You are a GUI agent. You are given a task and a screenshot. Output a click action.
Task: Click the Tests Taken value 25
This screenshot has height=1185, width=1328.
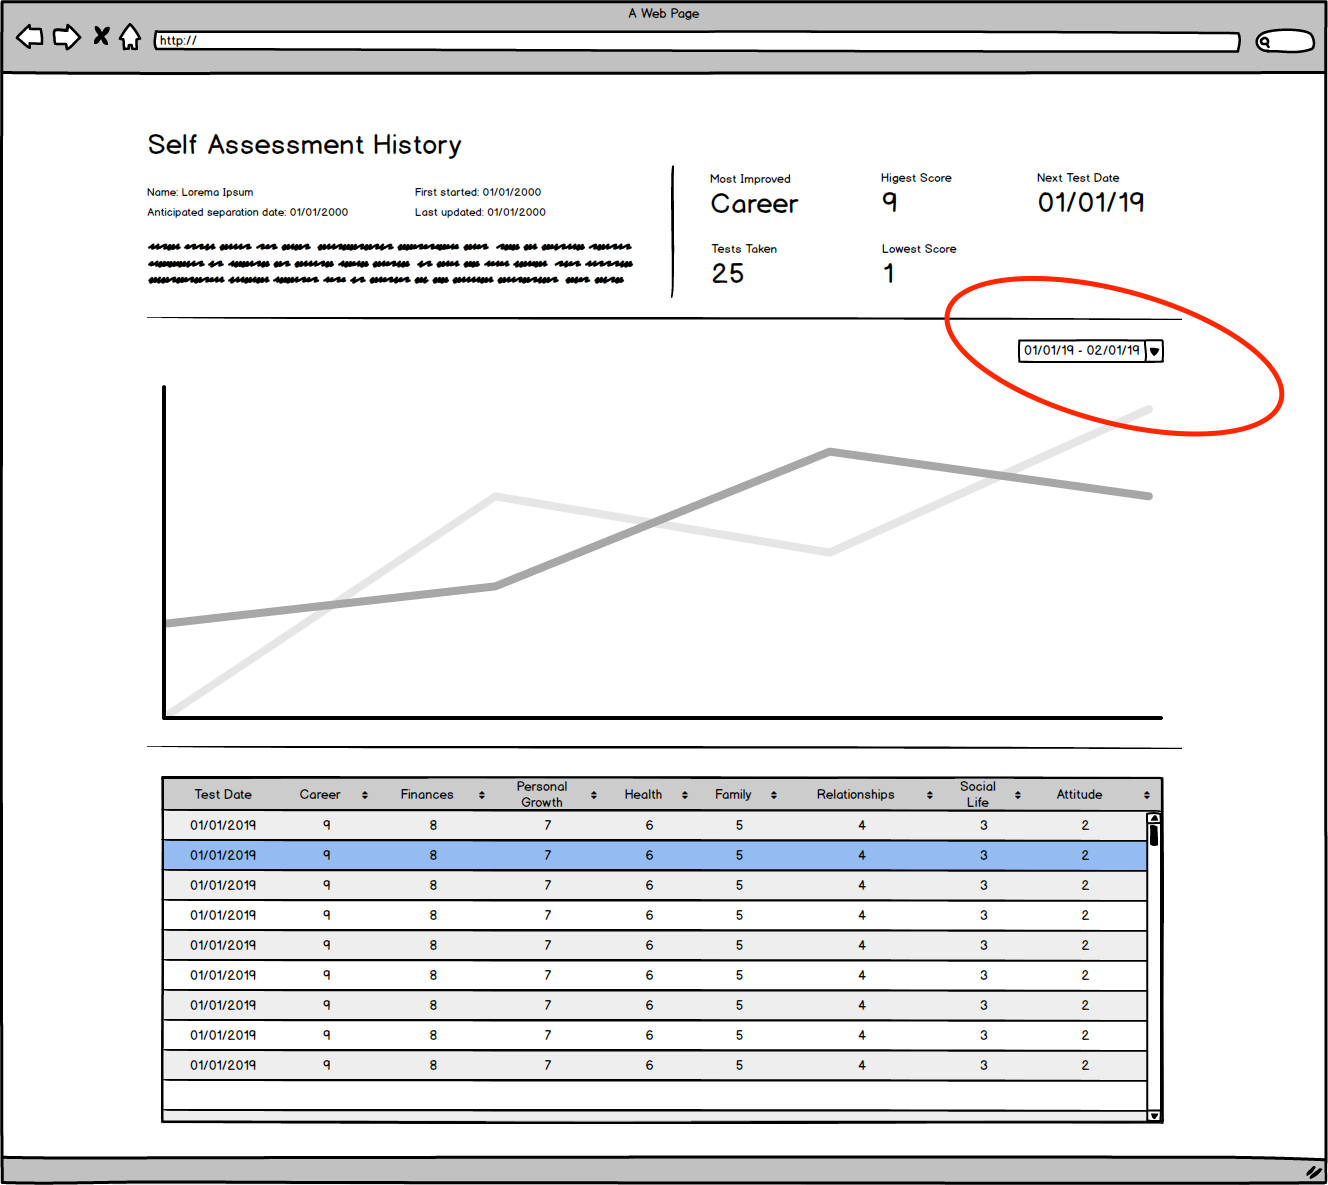point(728,273)
